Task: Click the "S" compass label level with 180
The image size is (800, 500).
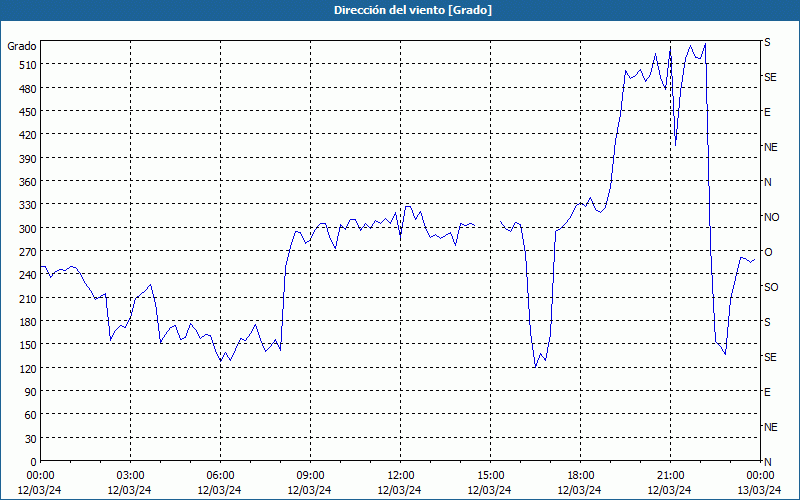Action: pyautogui.click(x=767, y=322)
